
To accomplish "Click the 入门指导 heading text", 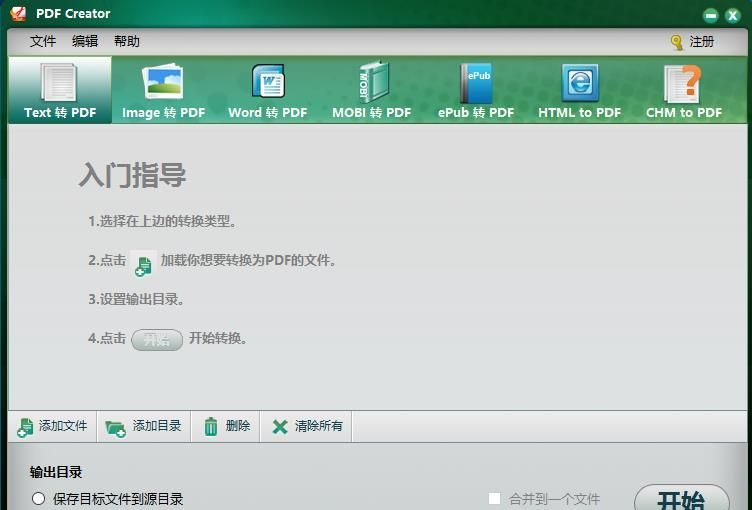I will [x=132, y=176].
